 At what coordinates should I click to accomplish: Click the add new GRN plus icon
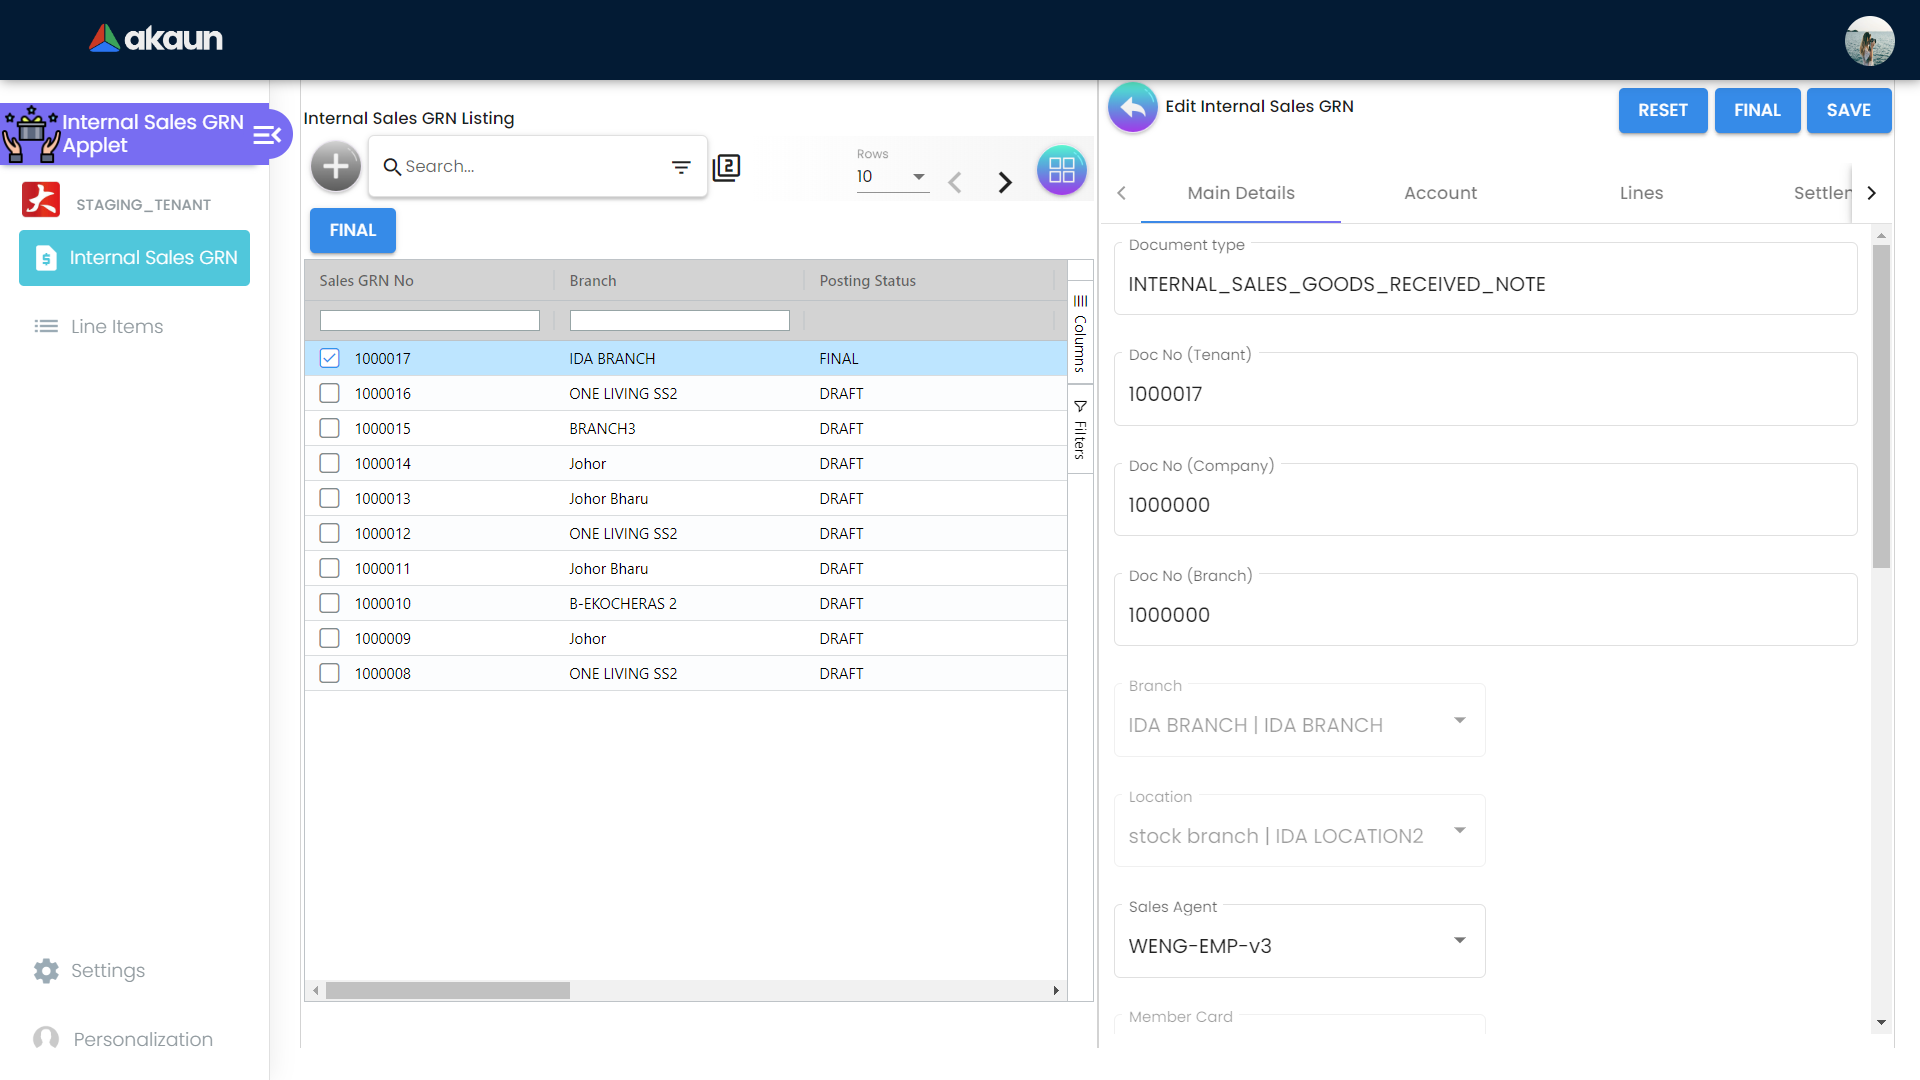[x=335, y=167]
